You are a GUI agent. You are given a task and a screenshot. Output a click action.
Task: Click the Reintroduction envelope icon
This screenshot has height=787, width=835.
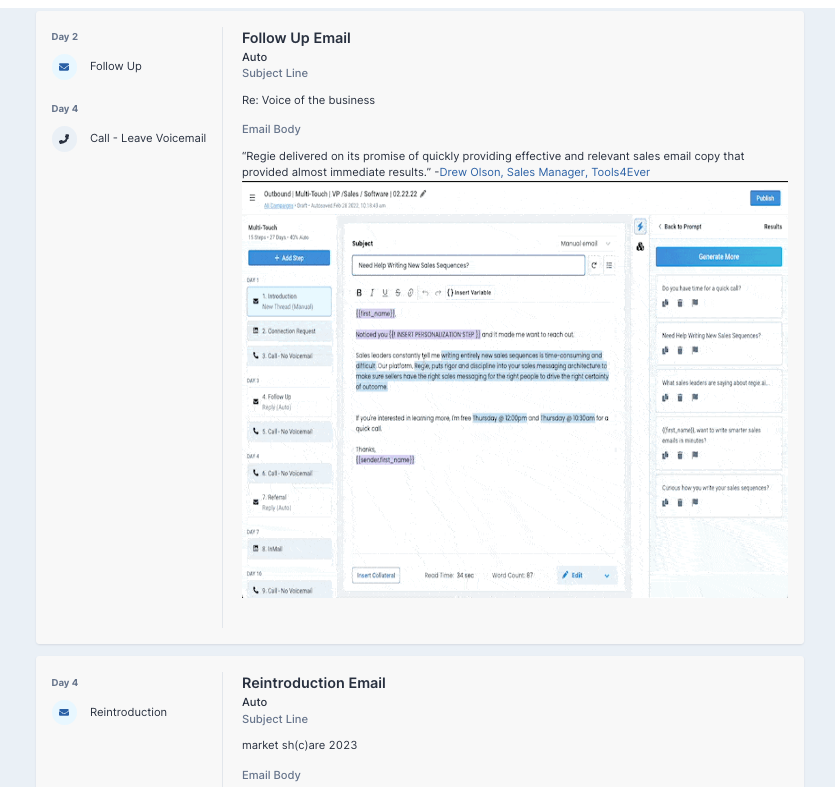point(64,713)
